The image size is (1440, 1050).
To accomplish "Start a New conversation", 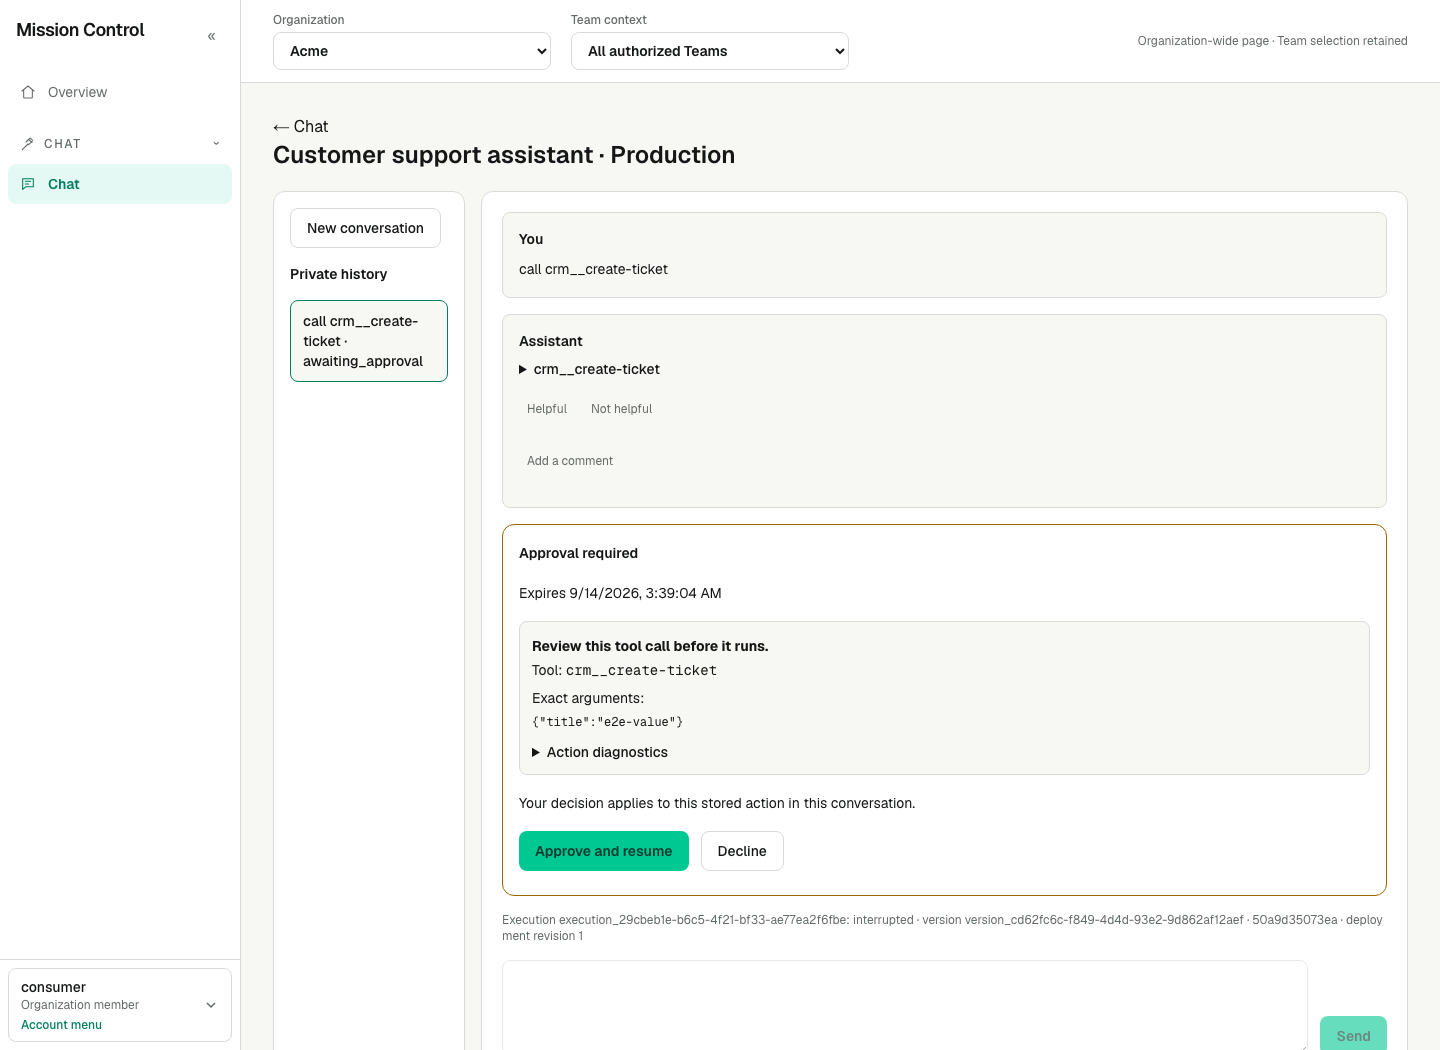I will click(x=365, y=228).
